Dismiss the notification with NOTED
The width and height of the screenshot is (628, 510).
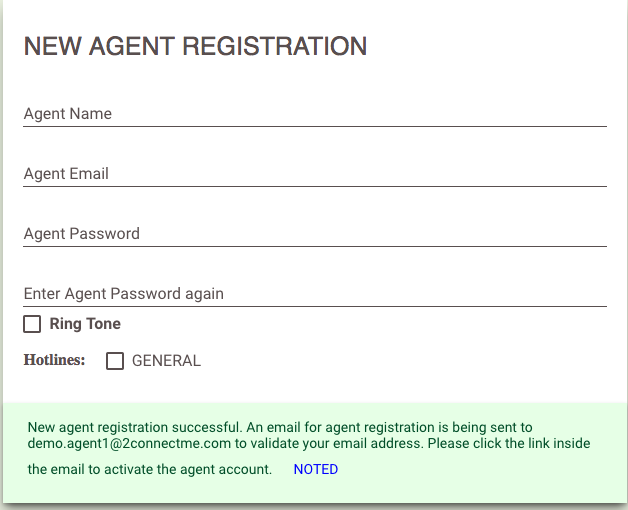[316, 469]
